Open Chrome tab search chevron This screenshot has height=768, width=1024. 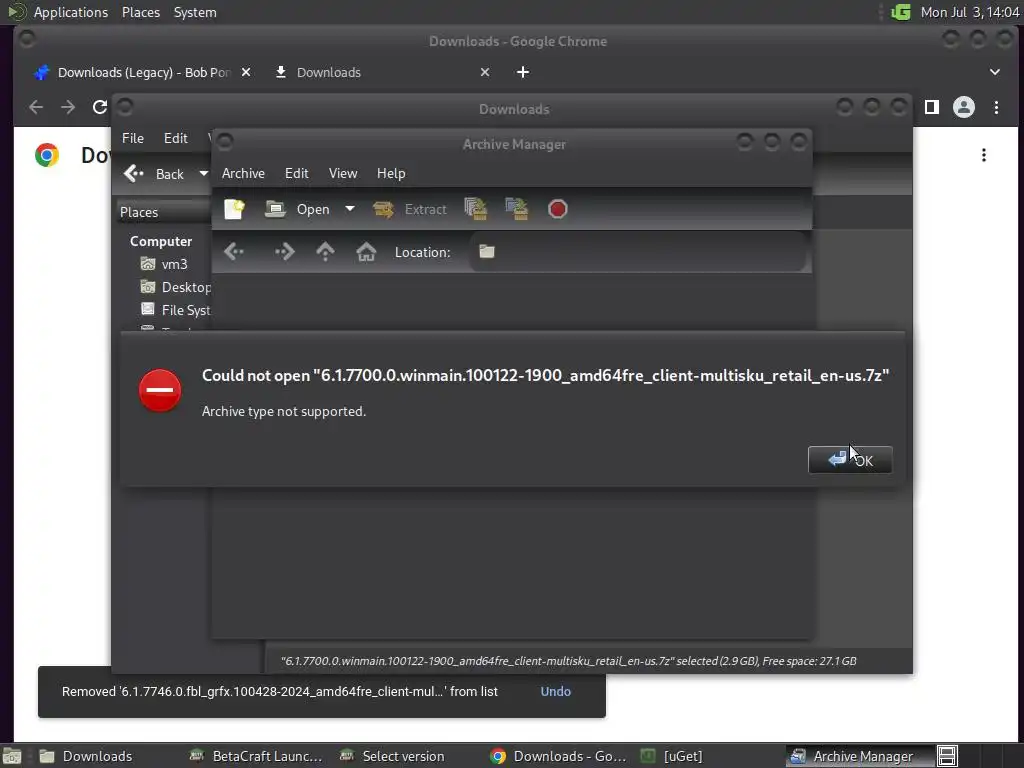995,72
